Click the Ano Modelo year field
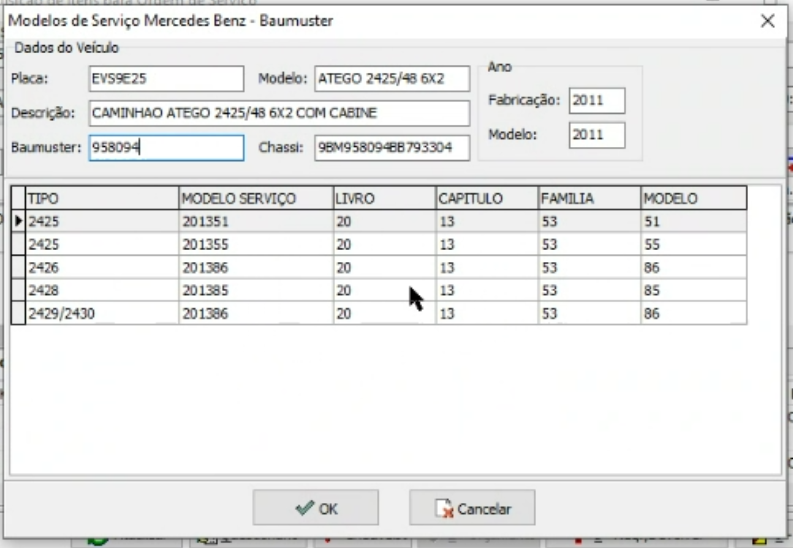The image size is (793, 548). point(597,135)
